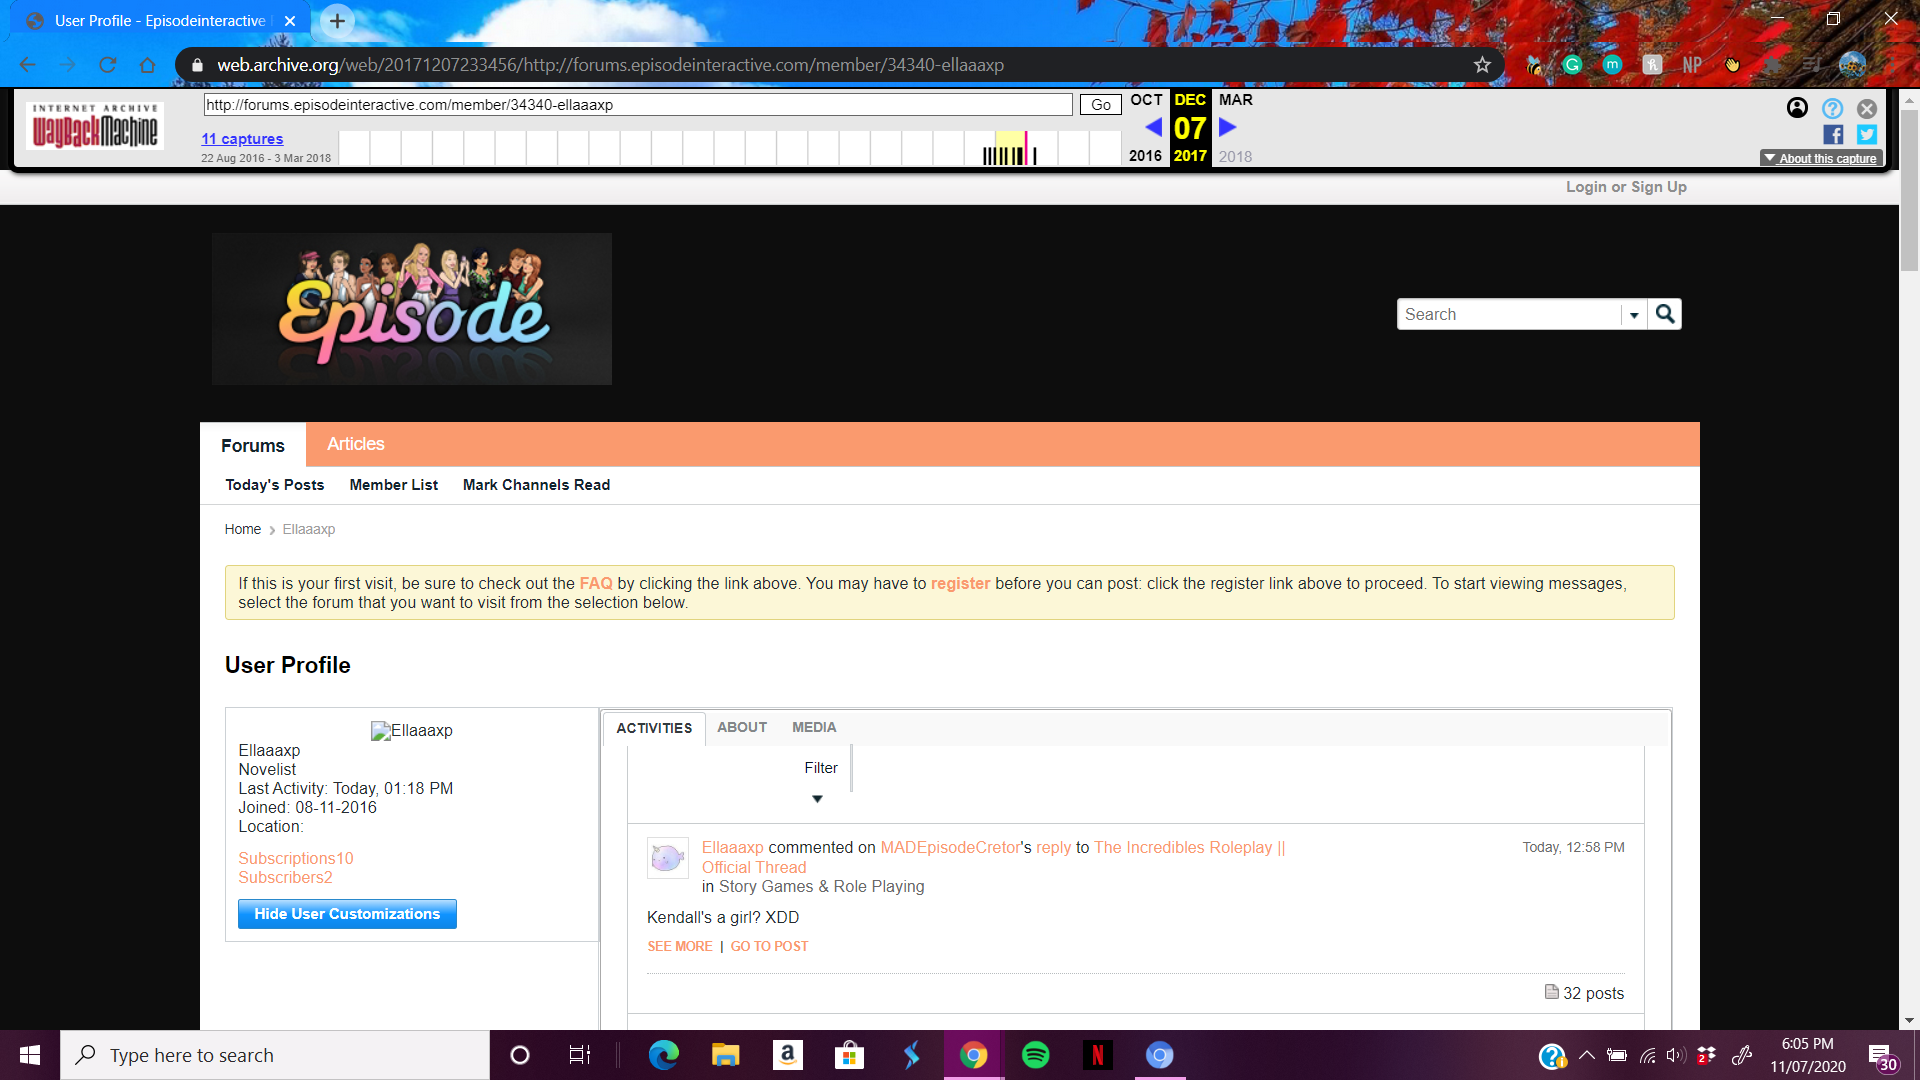Click the search magnifier button on forum
This screenshot has height=1080, width=1920.
coord(1665,314)
